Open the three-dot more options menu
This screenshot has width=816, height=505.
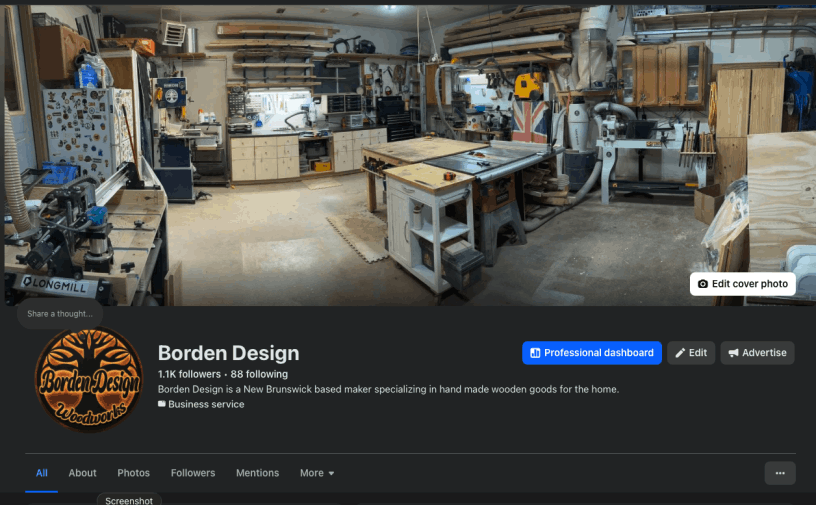[780, 473]
